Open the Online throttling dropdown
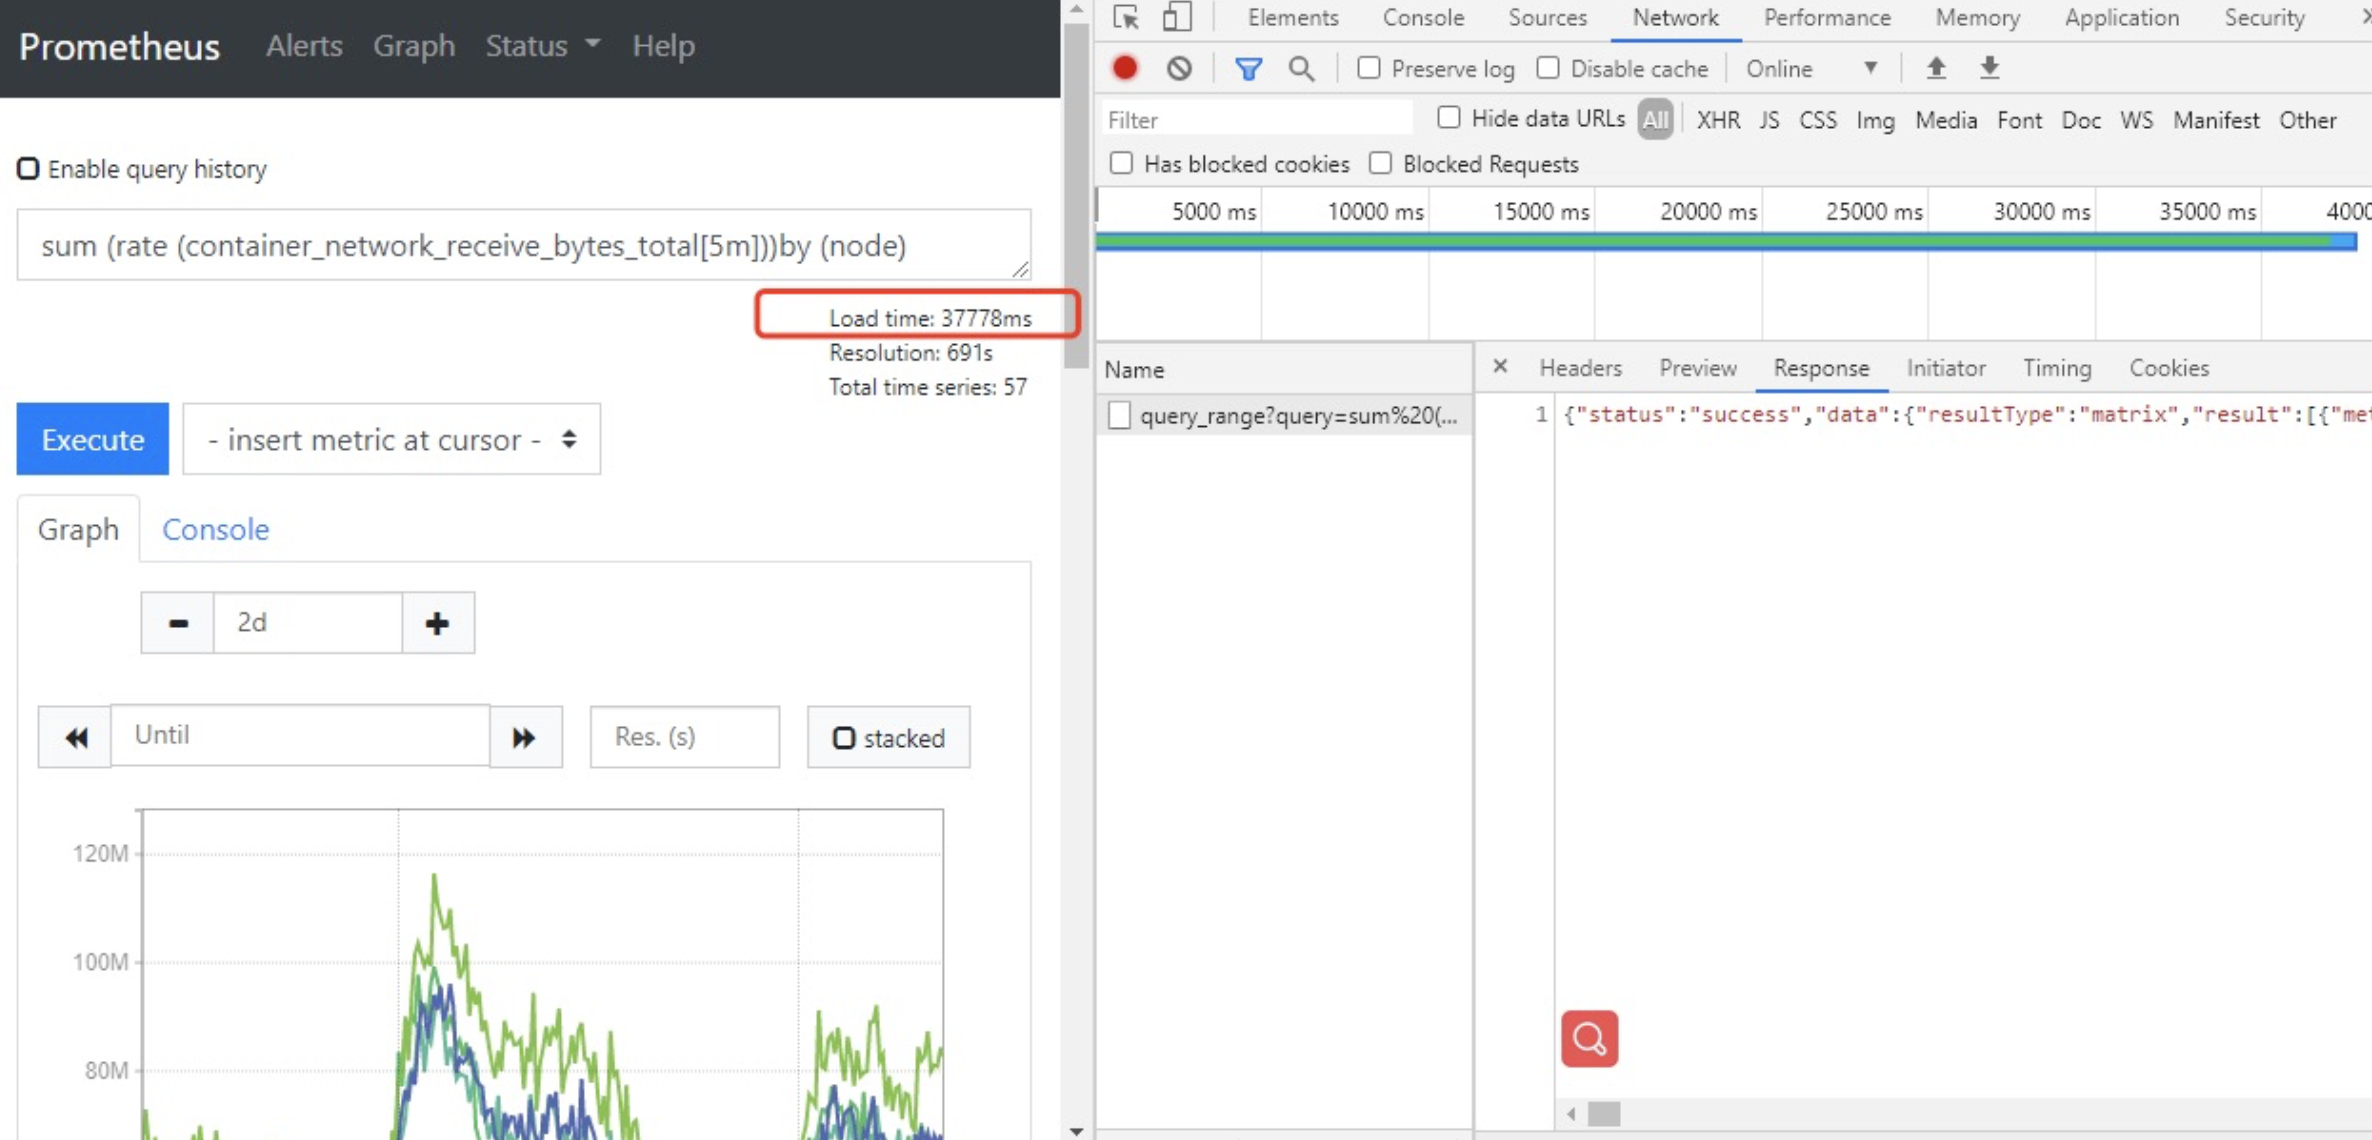This screenshot has width=2372, height=1140. [1812, 68]
